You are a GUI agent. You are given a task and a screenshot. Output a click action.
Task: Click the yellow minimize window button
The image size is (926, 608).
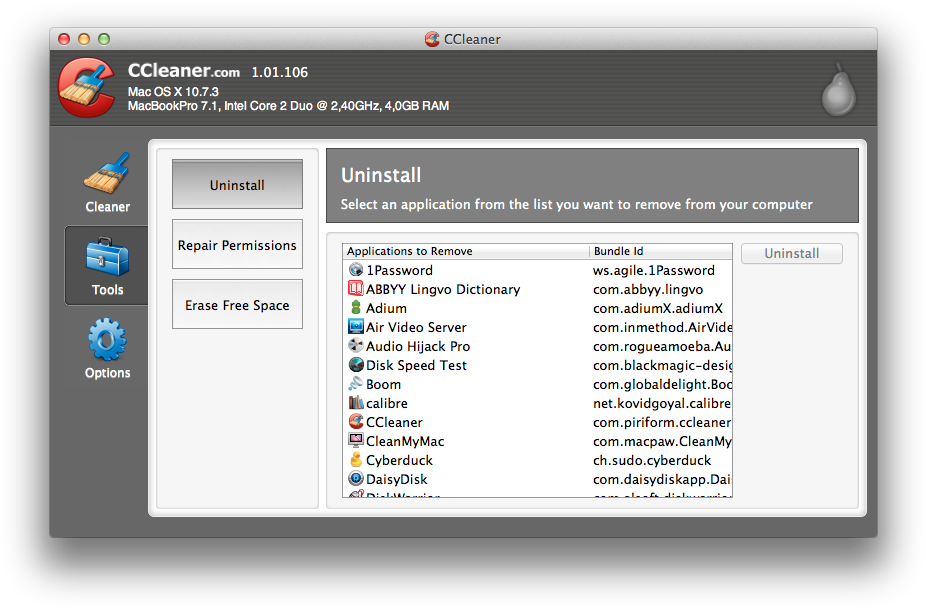tap(84, 39)
